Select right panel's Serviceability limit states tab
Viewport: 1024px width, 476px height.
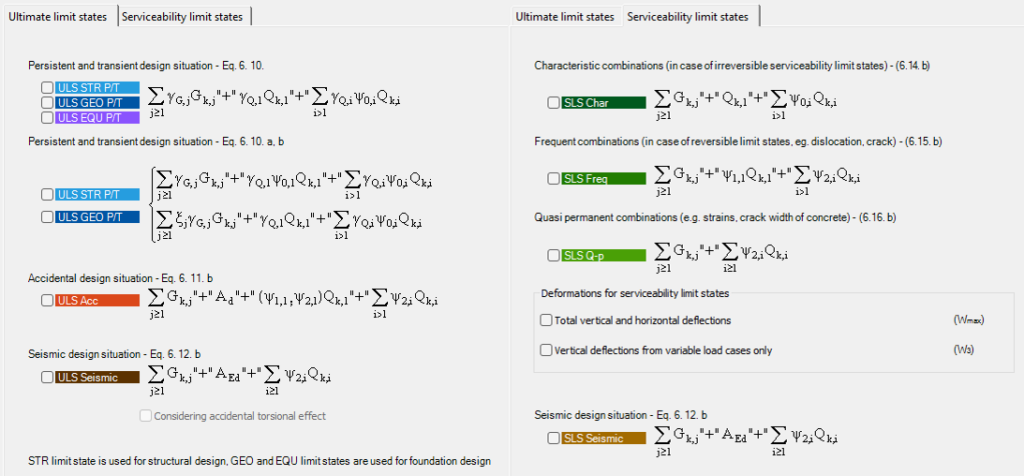point(688,16)
